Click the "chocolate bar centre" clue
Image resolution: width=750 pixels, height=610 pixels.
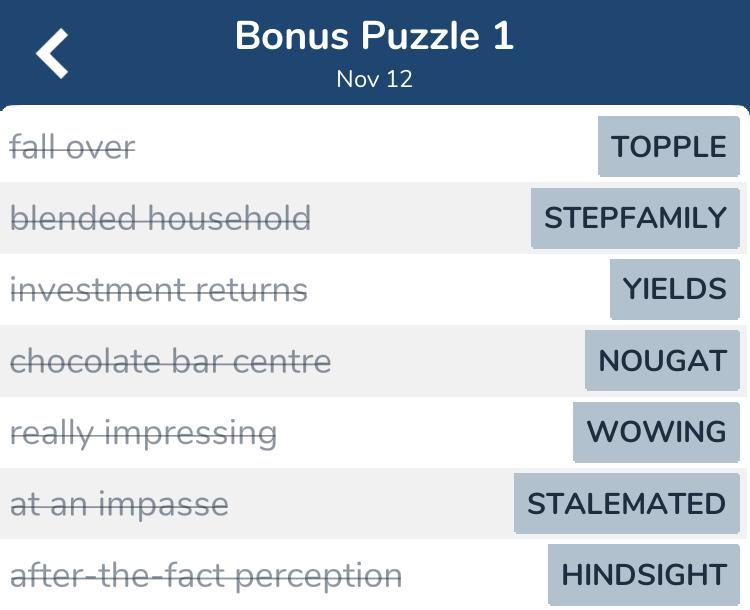(170, 361)
